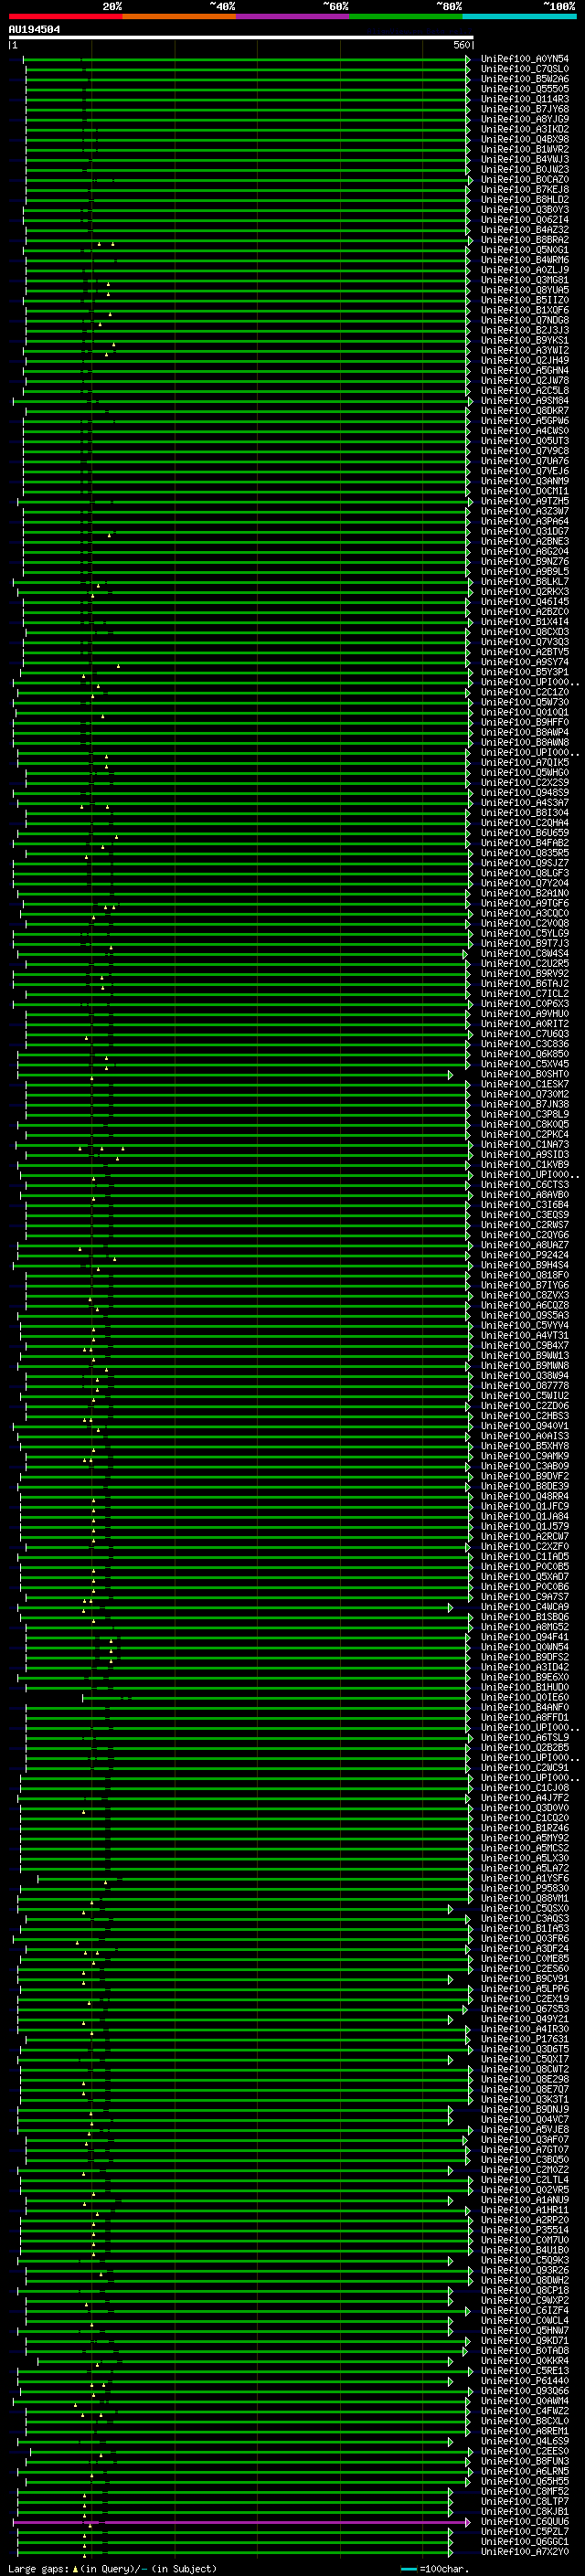
Task: Open hit UniRef100_C2PKC4
Action: pyautogui.click(x=525, y=1134)
